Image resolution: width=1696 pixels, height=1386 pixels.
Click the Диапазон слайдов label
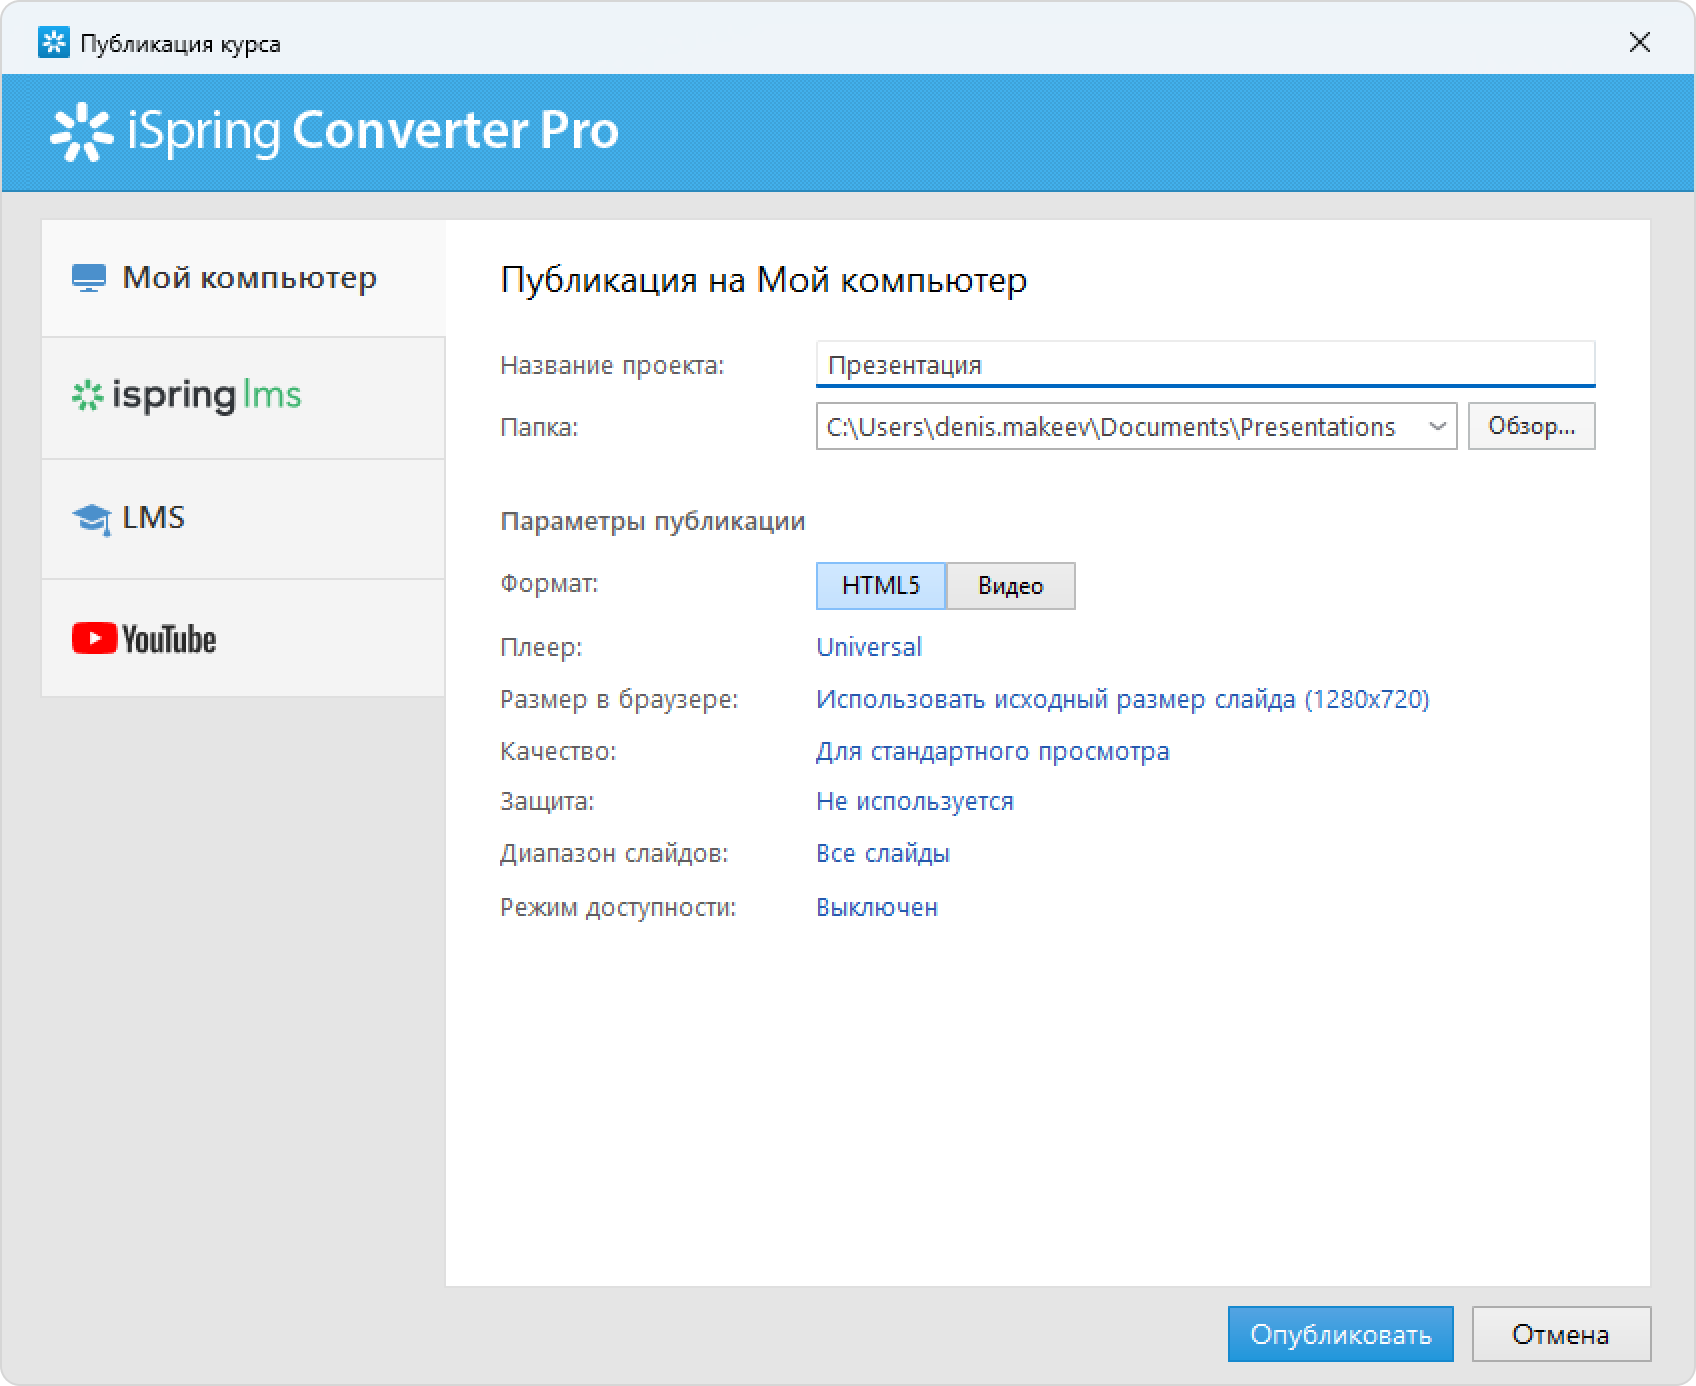tap(614, 854)
